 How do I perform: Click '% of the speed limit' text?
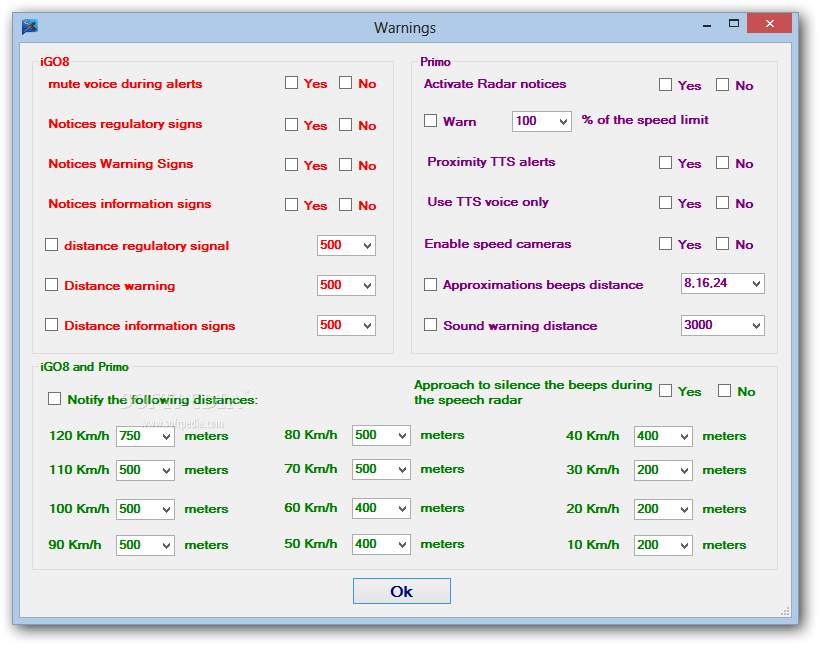[645, 120]
